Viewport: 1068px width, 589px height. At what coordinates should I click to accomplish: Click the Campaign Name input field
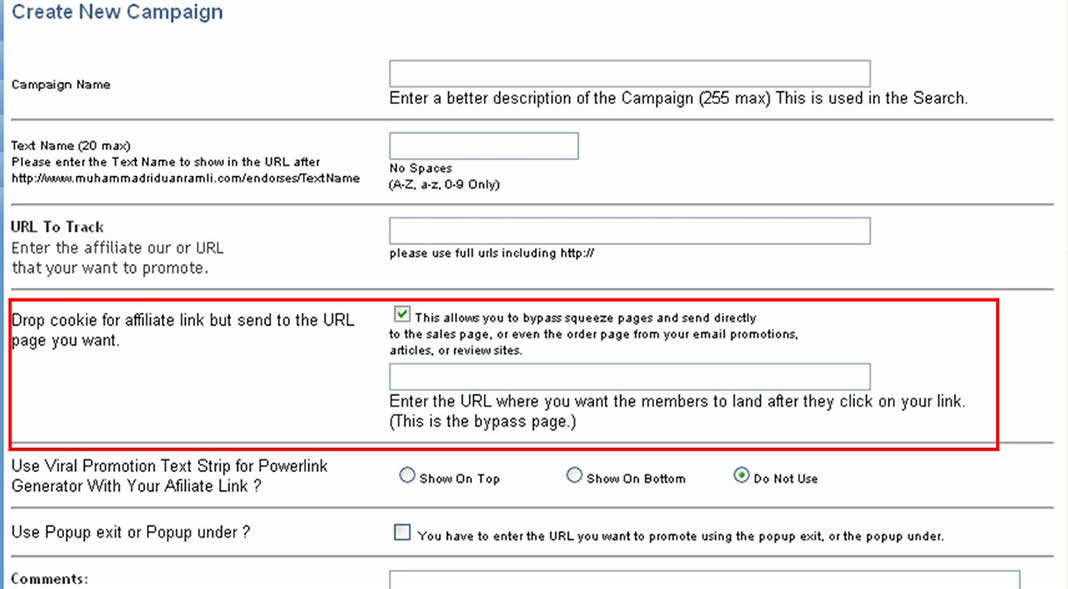click(x=629, y=74)
